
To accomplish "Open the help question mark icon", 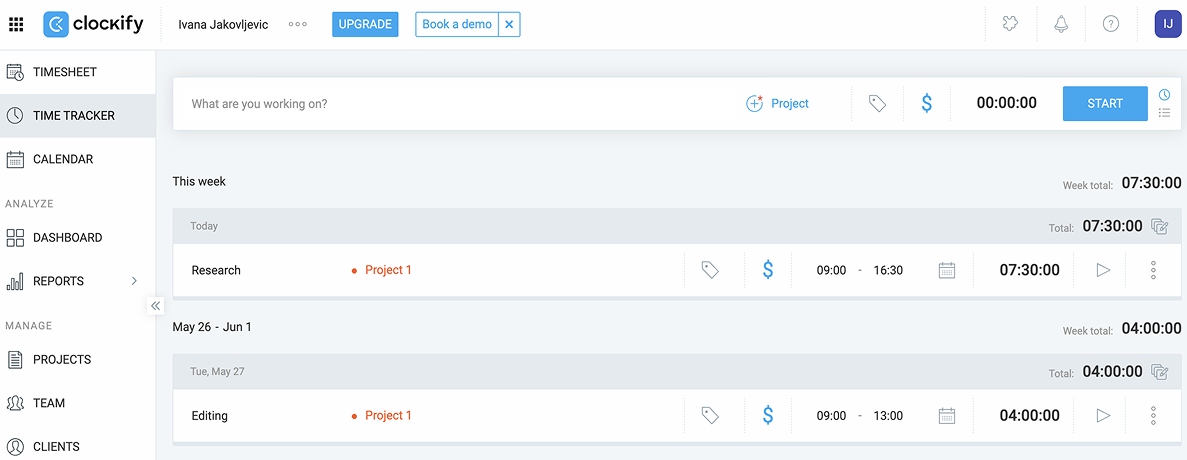I will pos(1111,25).
